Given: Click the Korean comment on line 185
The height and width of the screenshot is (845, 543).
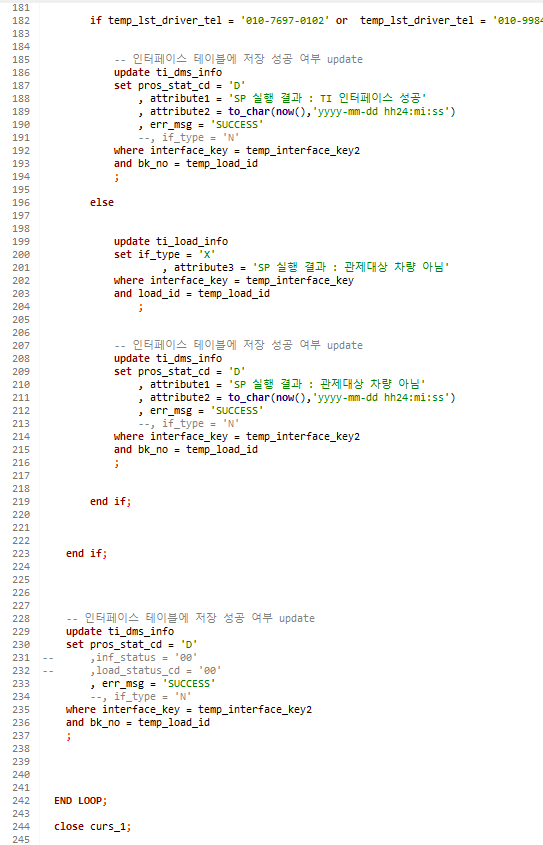Looking at the screenshot, I should point(239,59).
